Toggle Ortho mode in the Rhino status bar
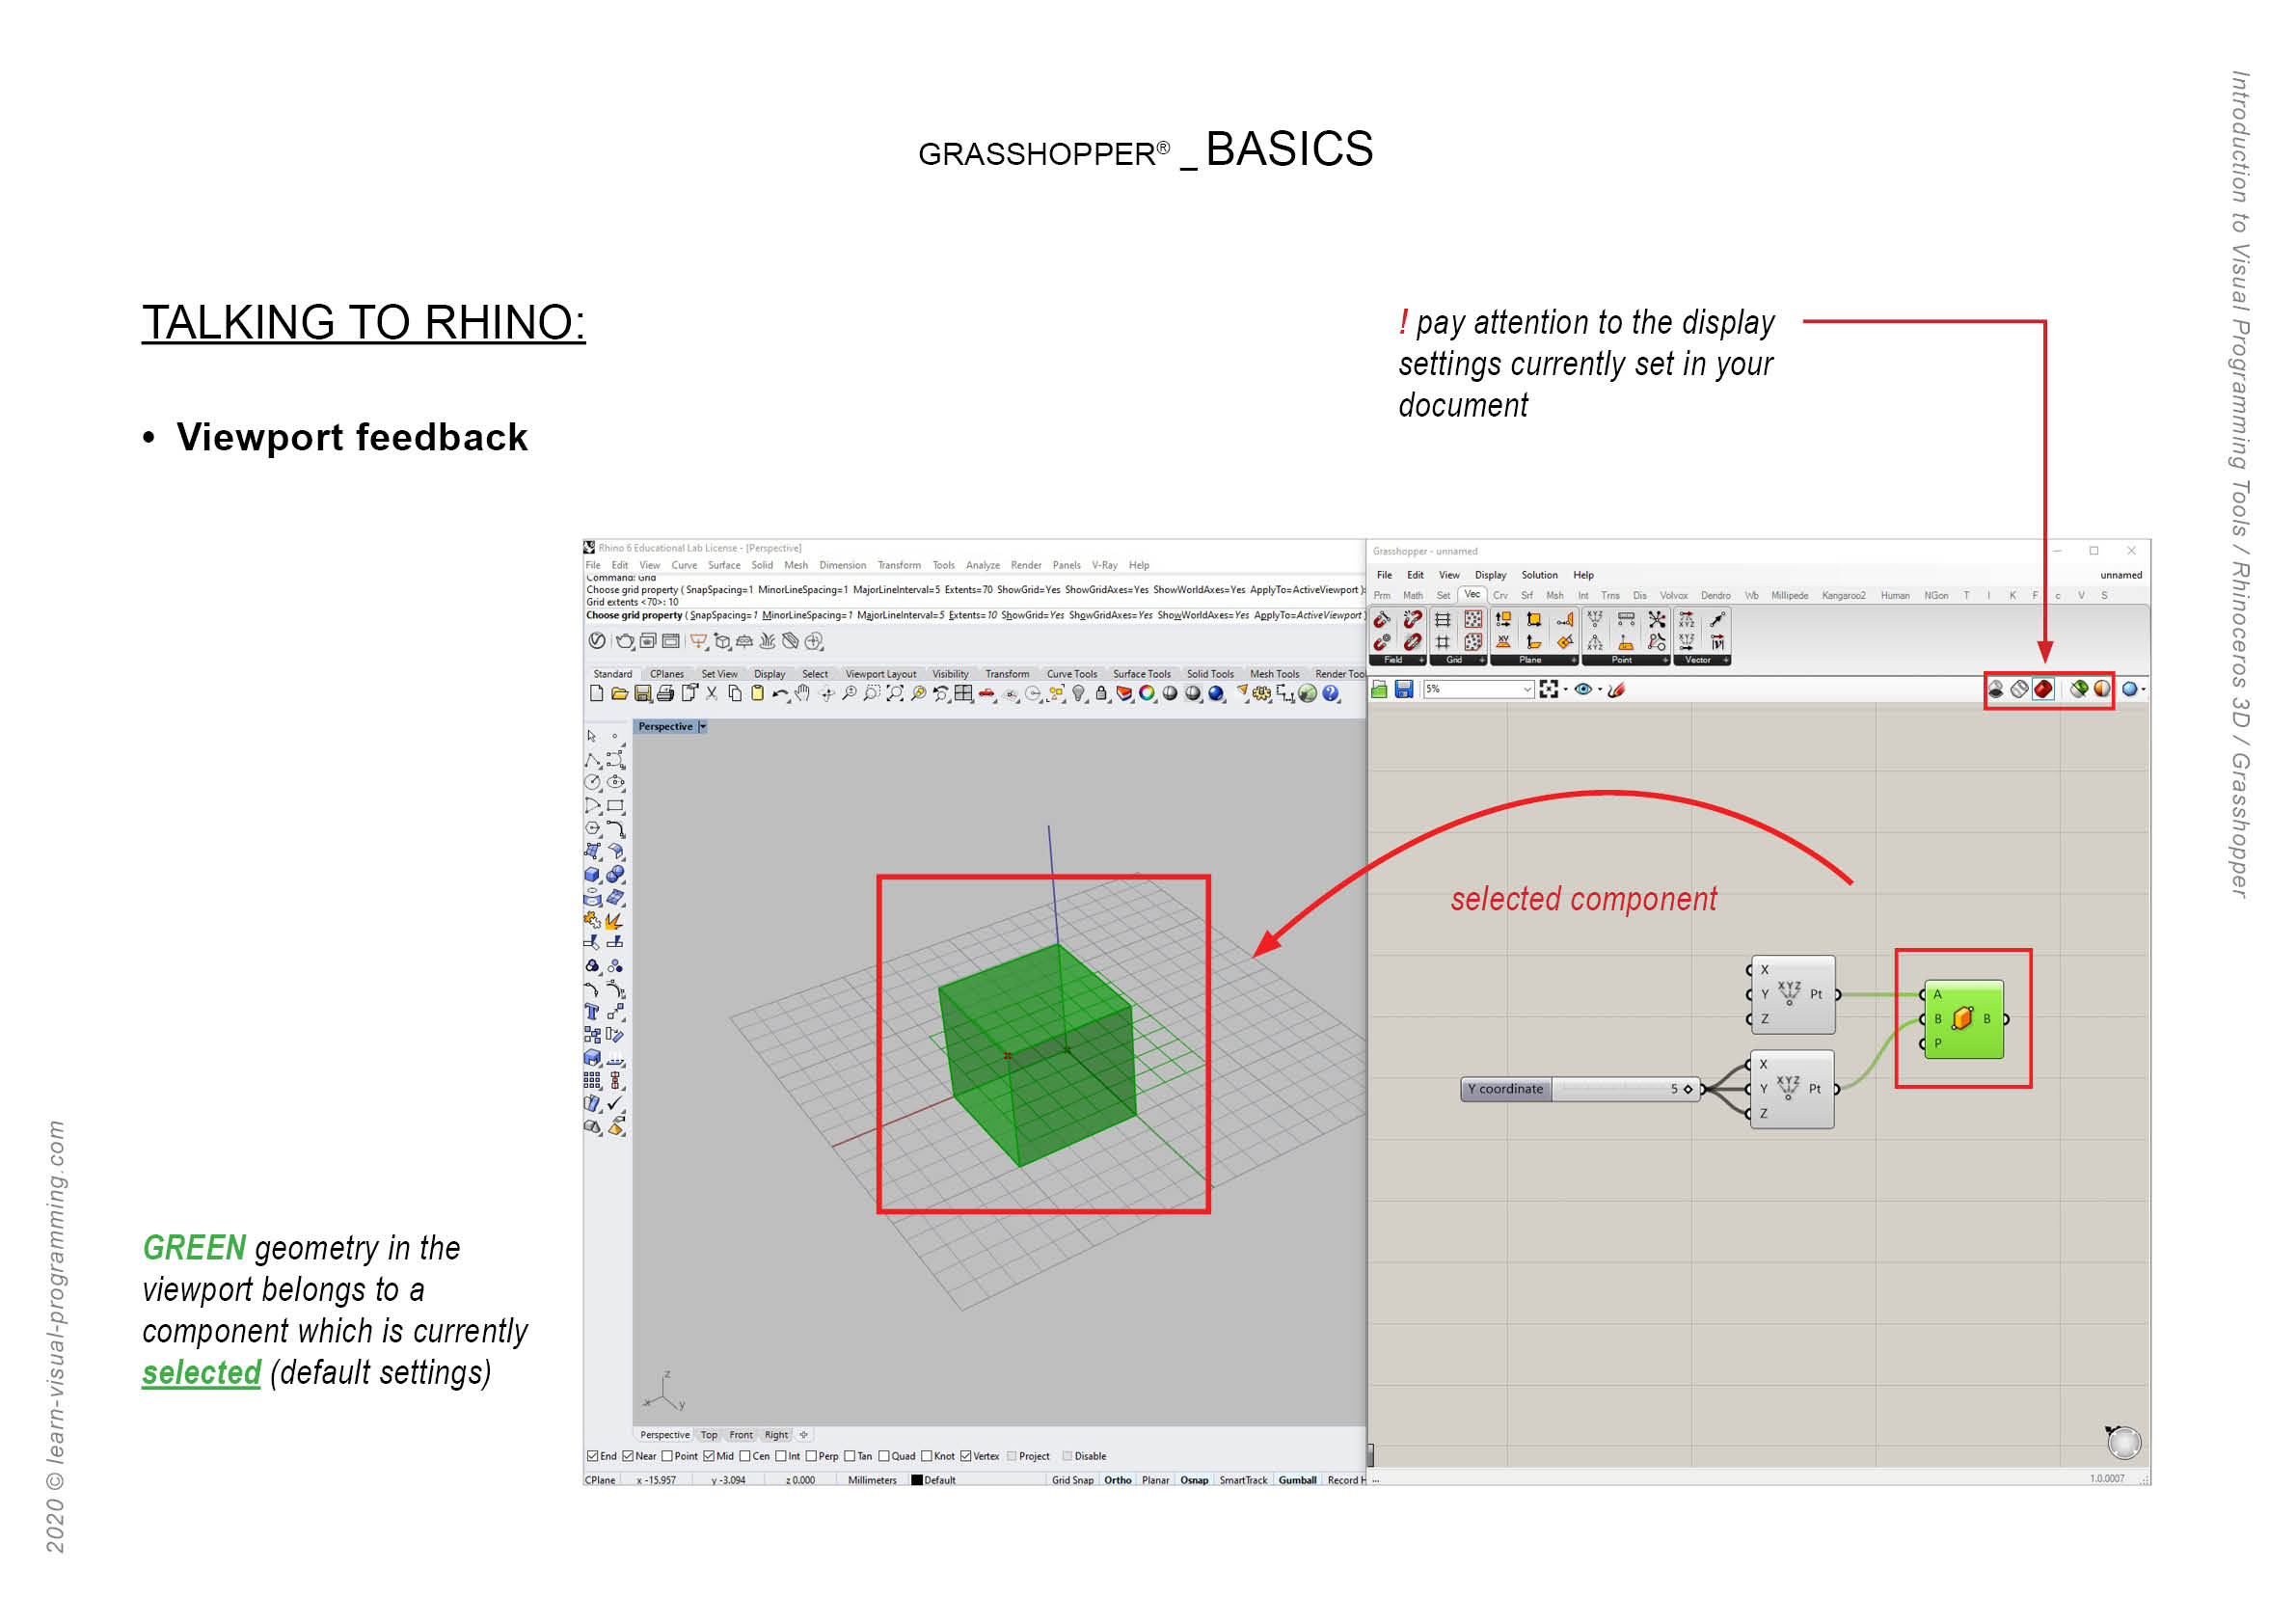This screenshot has width=2296, height=1624. point(1117,1481)
